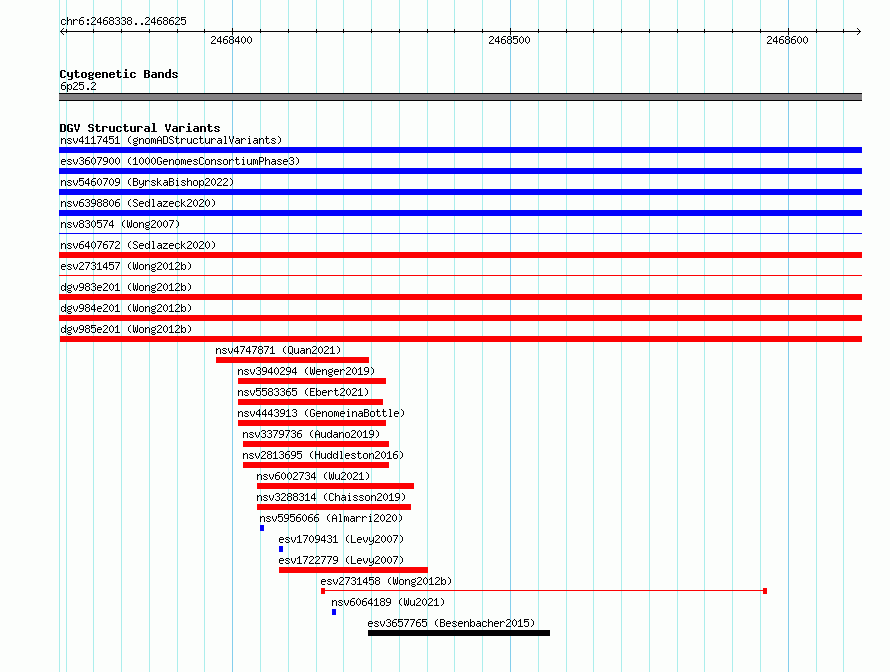Click the dgv983e201 Wong2012b label
Viewport: 890px width, 672px height.
coord(126,287)
